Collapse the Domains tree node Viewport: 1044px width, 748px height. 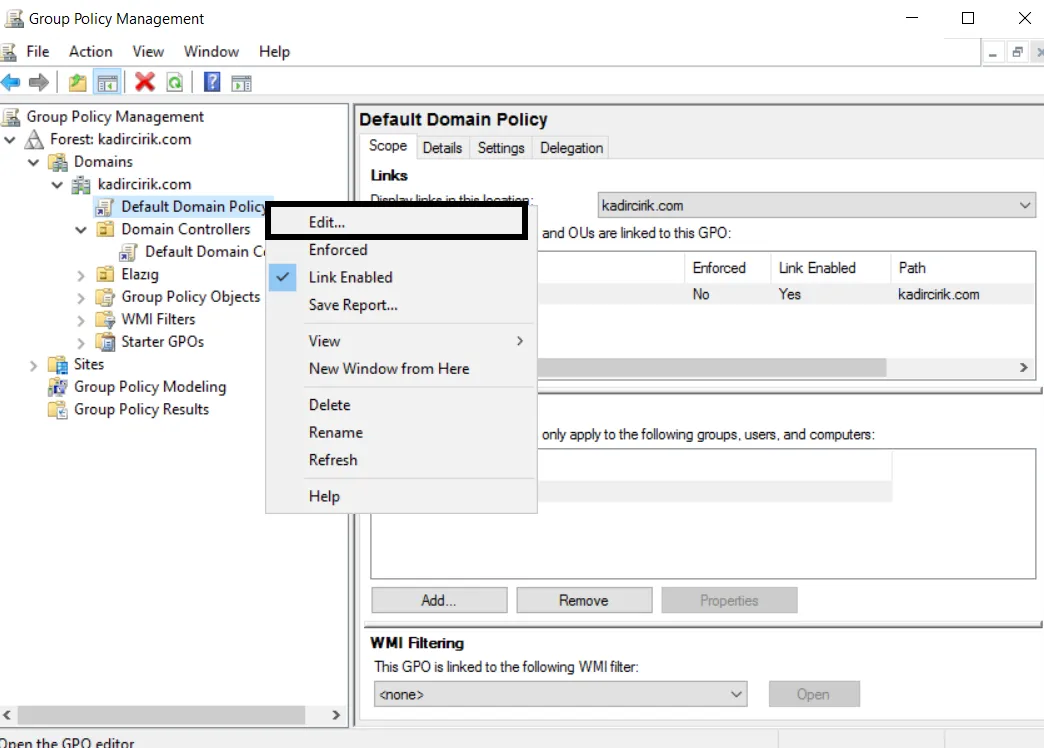[33, 162]
